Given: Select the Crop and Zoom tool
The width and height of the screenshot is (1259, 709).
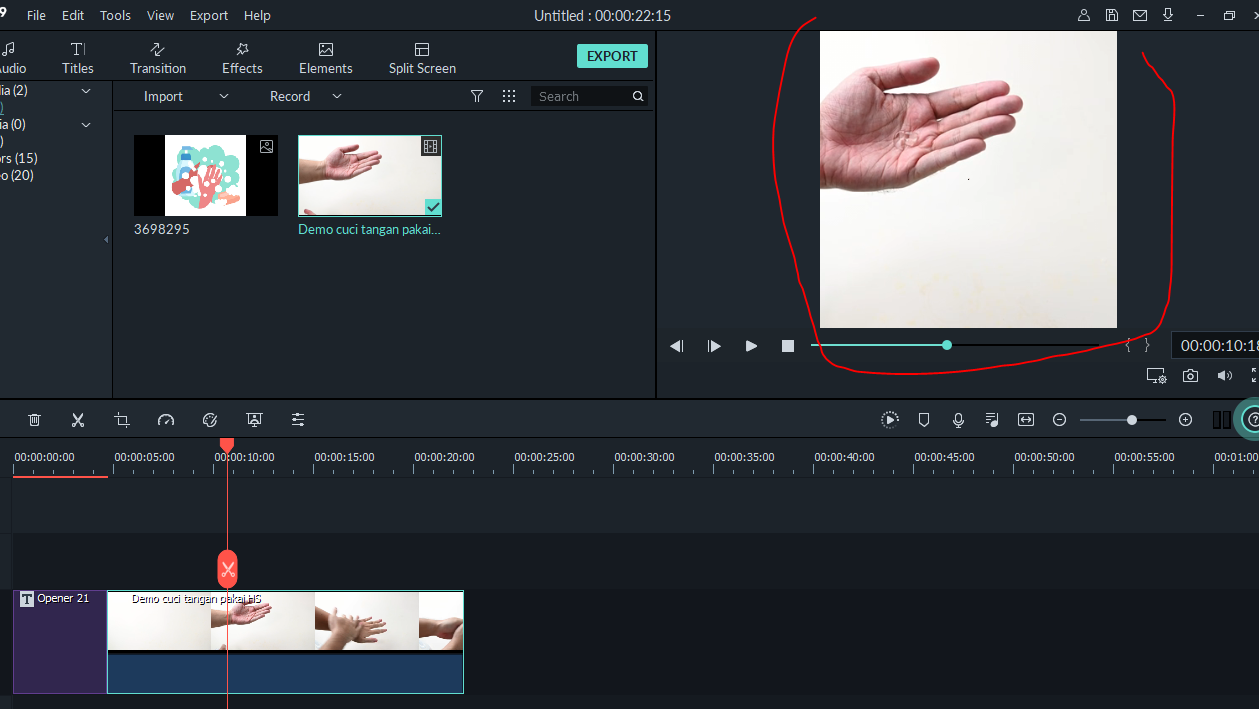Looking at the screenshot, I should [x=122, y=420].
